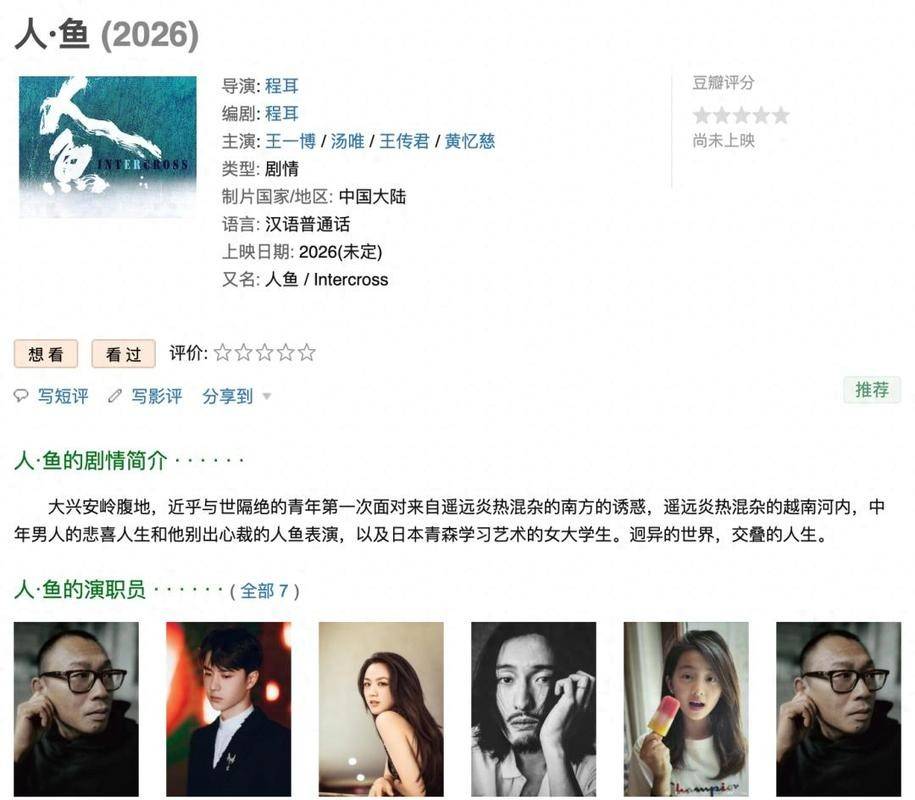Screen dimensions: 915x800
Task: Open 全部 7 full cast list
Action: [265, 591]
